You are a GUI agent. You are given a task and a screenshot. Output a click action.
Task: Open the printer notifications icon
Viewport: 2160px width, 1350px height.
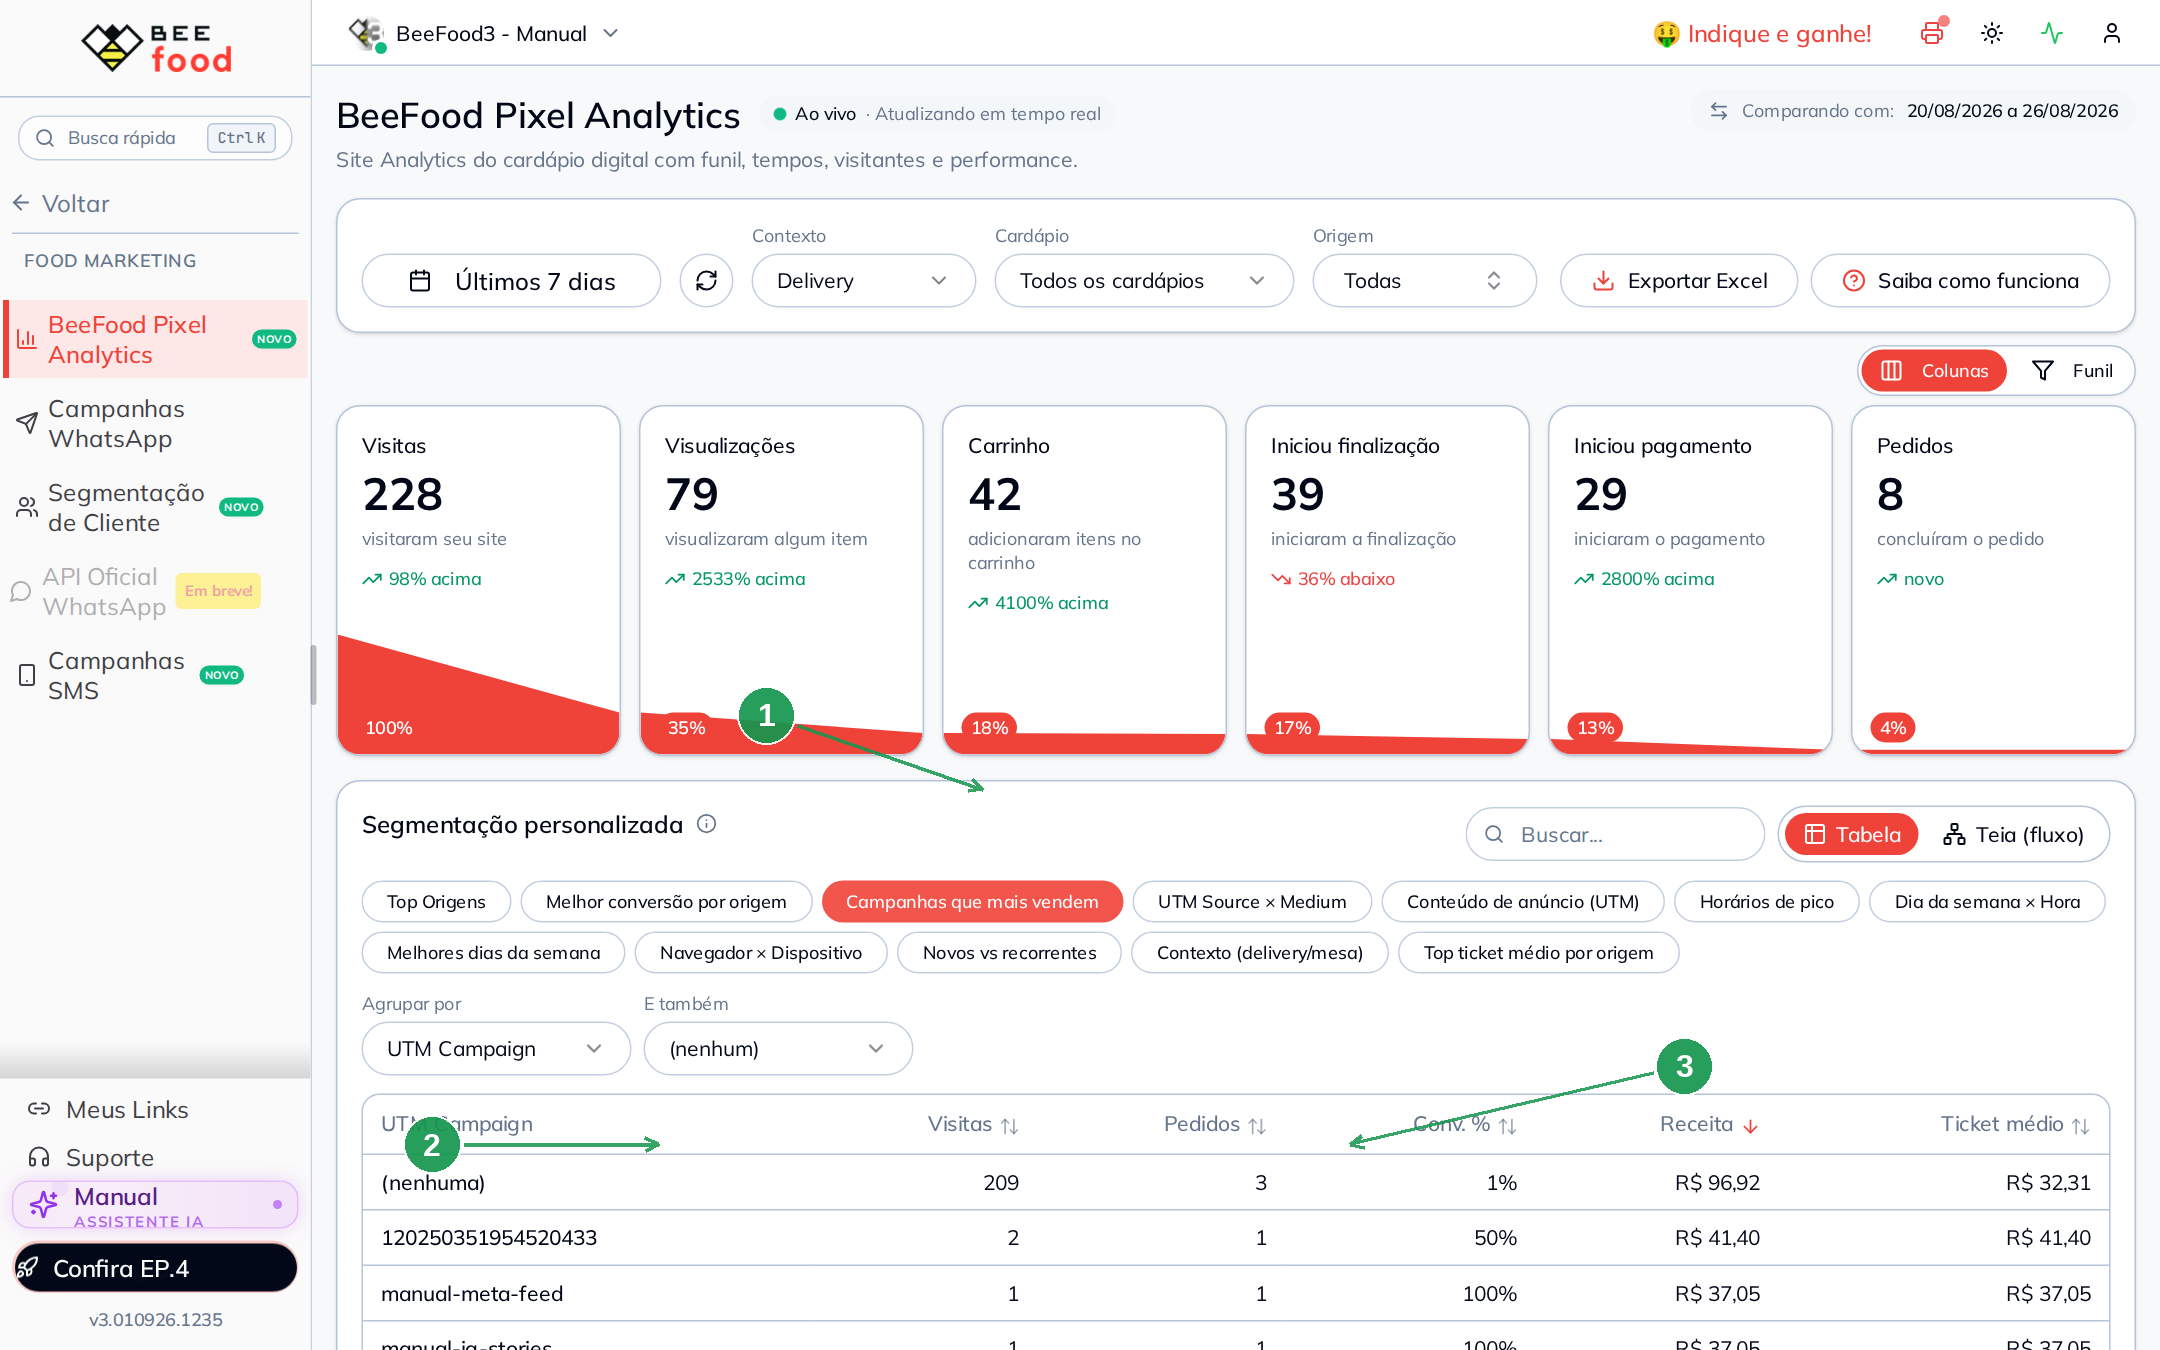1932,33
